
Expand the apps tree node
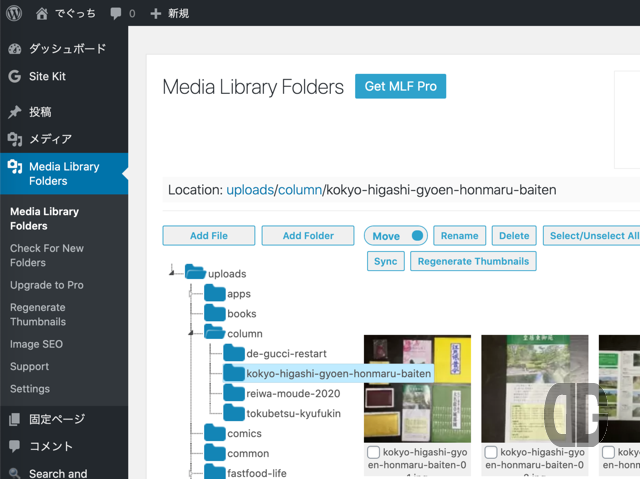[x=191, y=294]
